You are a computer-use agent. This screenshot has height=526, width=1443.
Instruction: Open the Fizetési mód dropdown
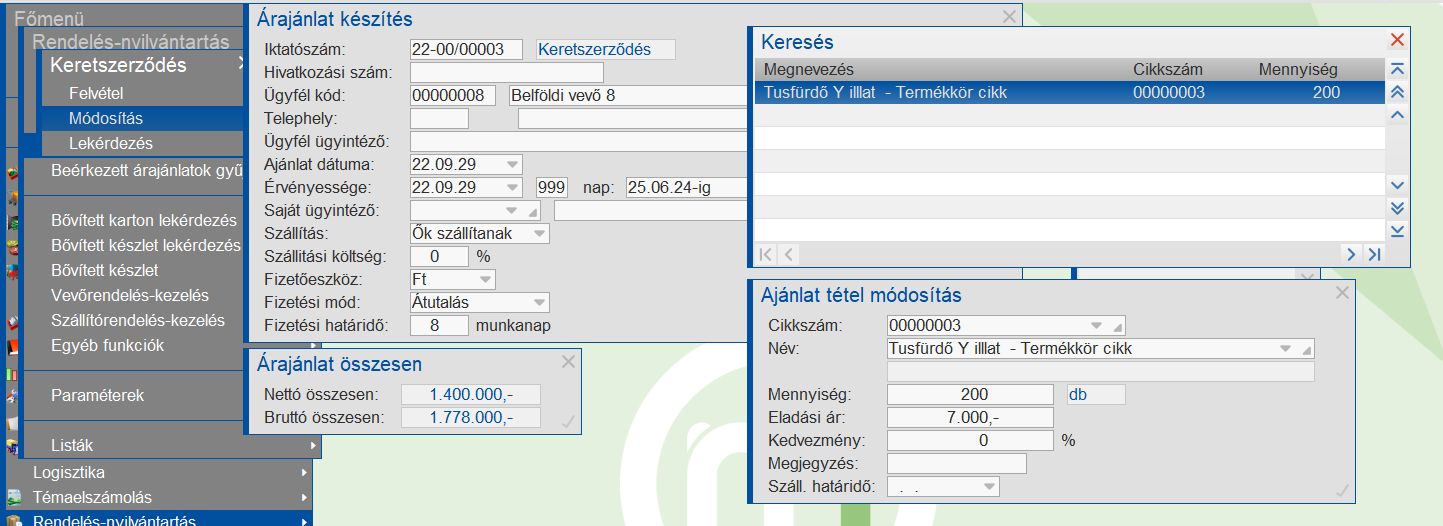click(539, 302)
